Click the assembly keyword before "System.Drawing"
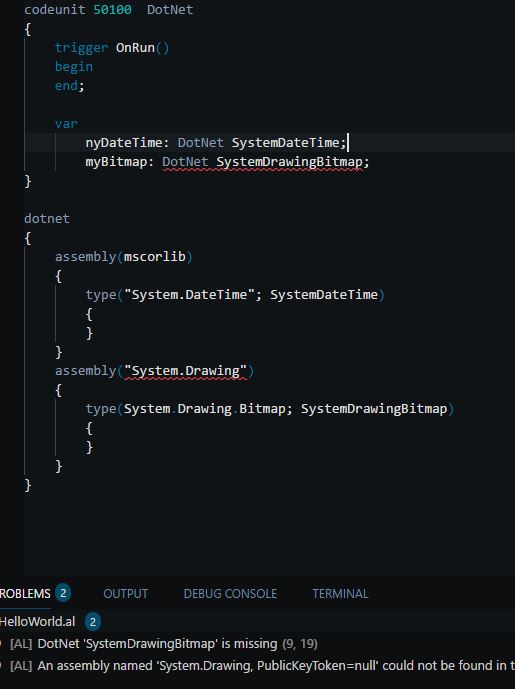Screen dimensions: 515x689 pos(85,371)
